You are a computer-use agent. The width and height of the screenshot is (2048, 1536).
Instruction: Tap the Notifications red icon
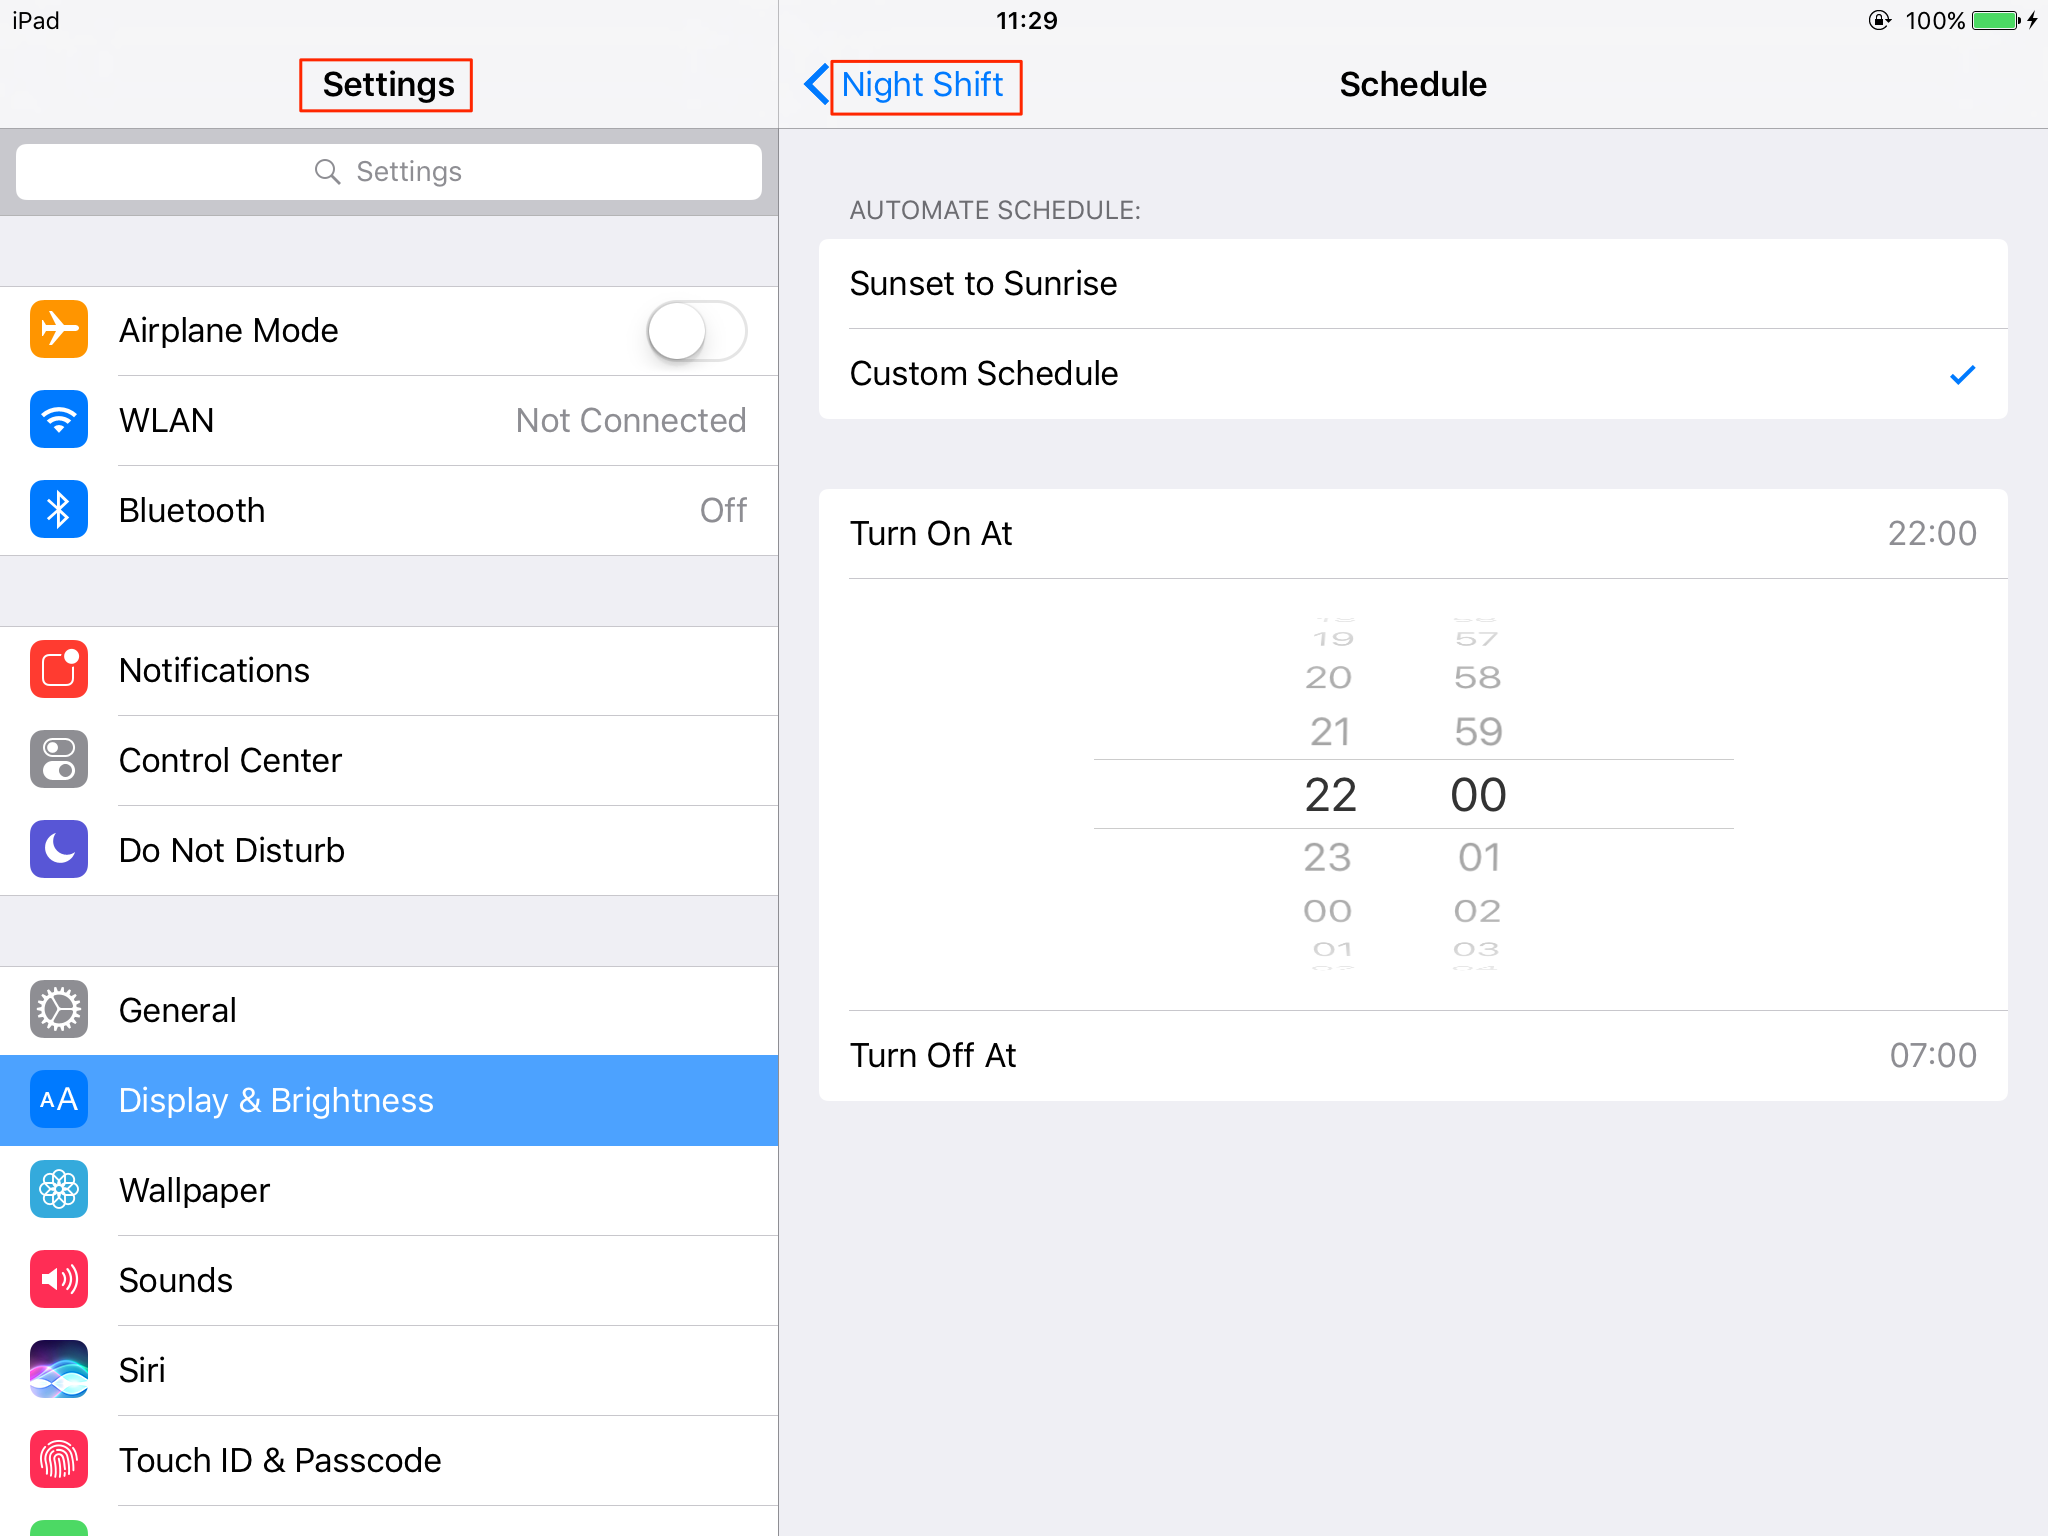point(59,669)
